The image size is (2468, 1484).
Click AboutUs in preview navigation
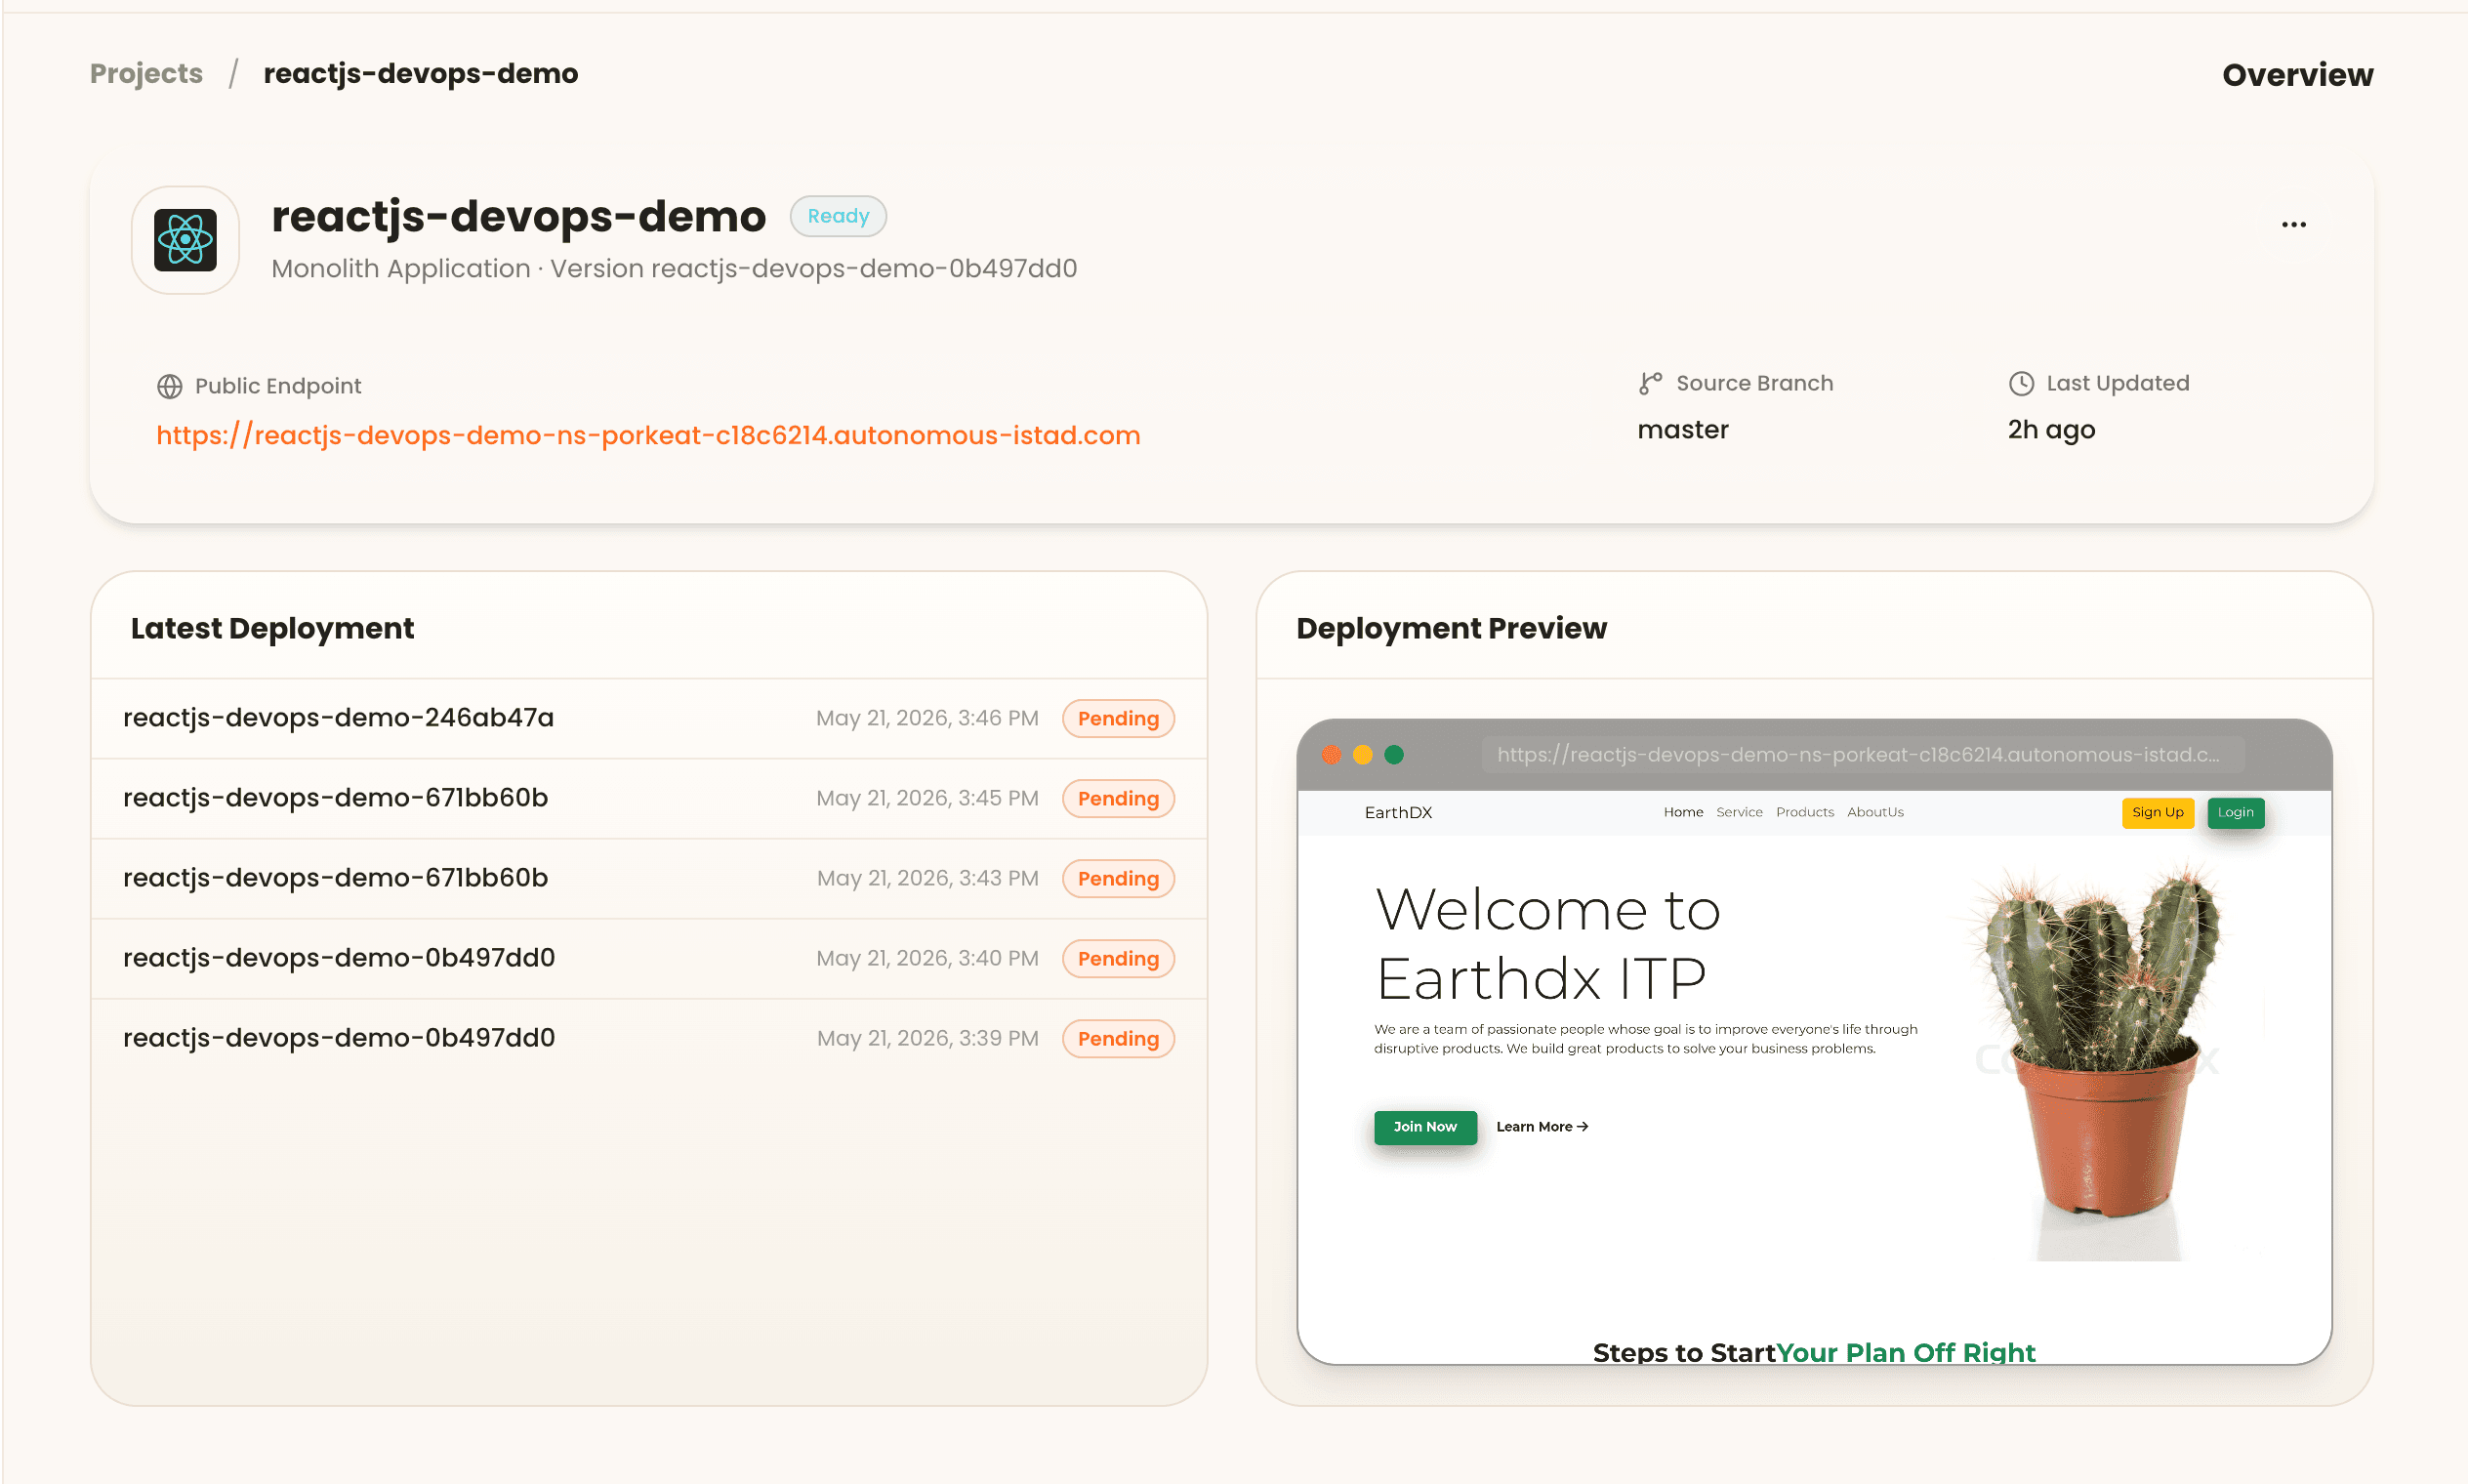click(1875, 812)
